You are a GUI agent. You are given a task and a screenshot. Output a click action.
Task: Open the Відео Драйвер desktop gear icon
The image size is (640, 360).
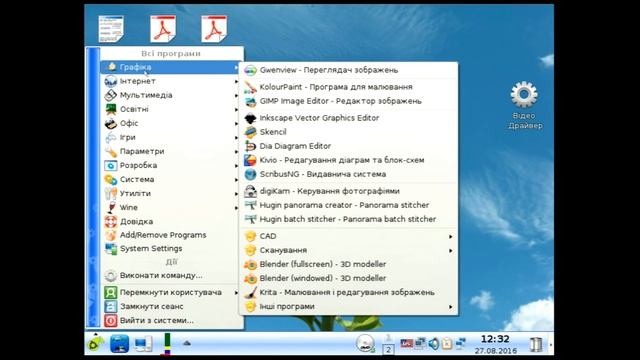pos(524,94)
